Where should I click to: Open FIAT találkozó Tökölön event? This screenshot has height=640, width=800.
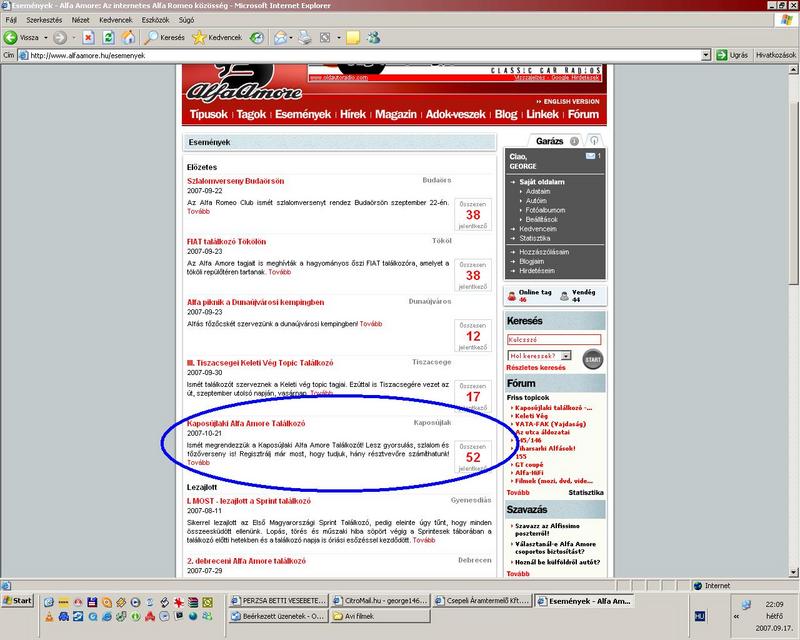[227, 241]
